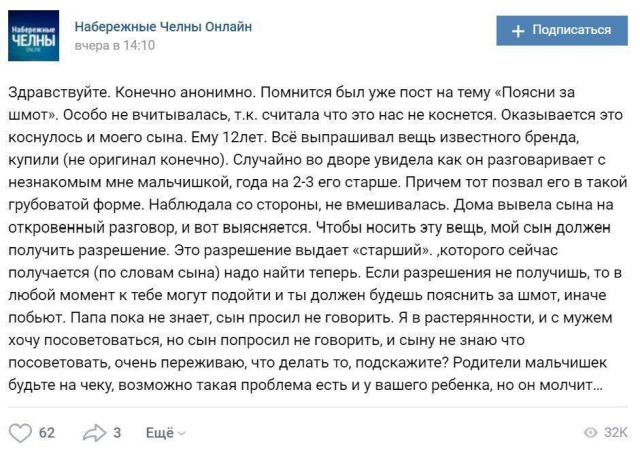Click the chevron beside Ещё
The width and height of the screenshot is (640, 456).
pos(181,434)
